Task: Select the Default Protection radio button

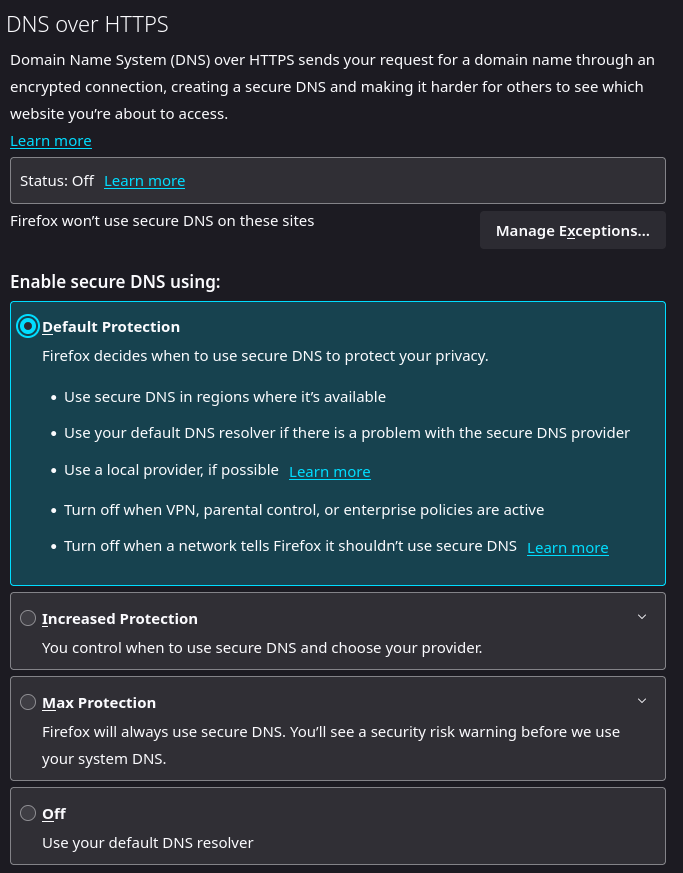Action: pos(28,326)
